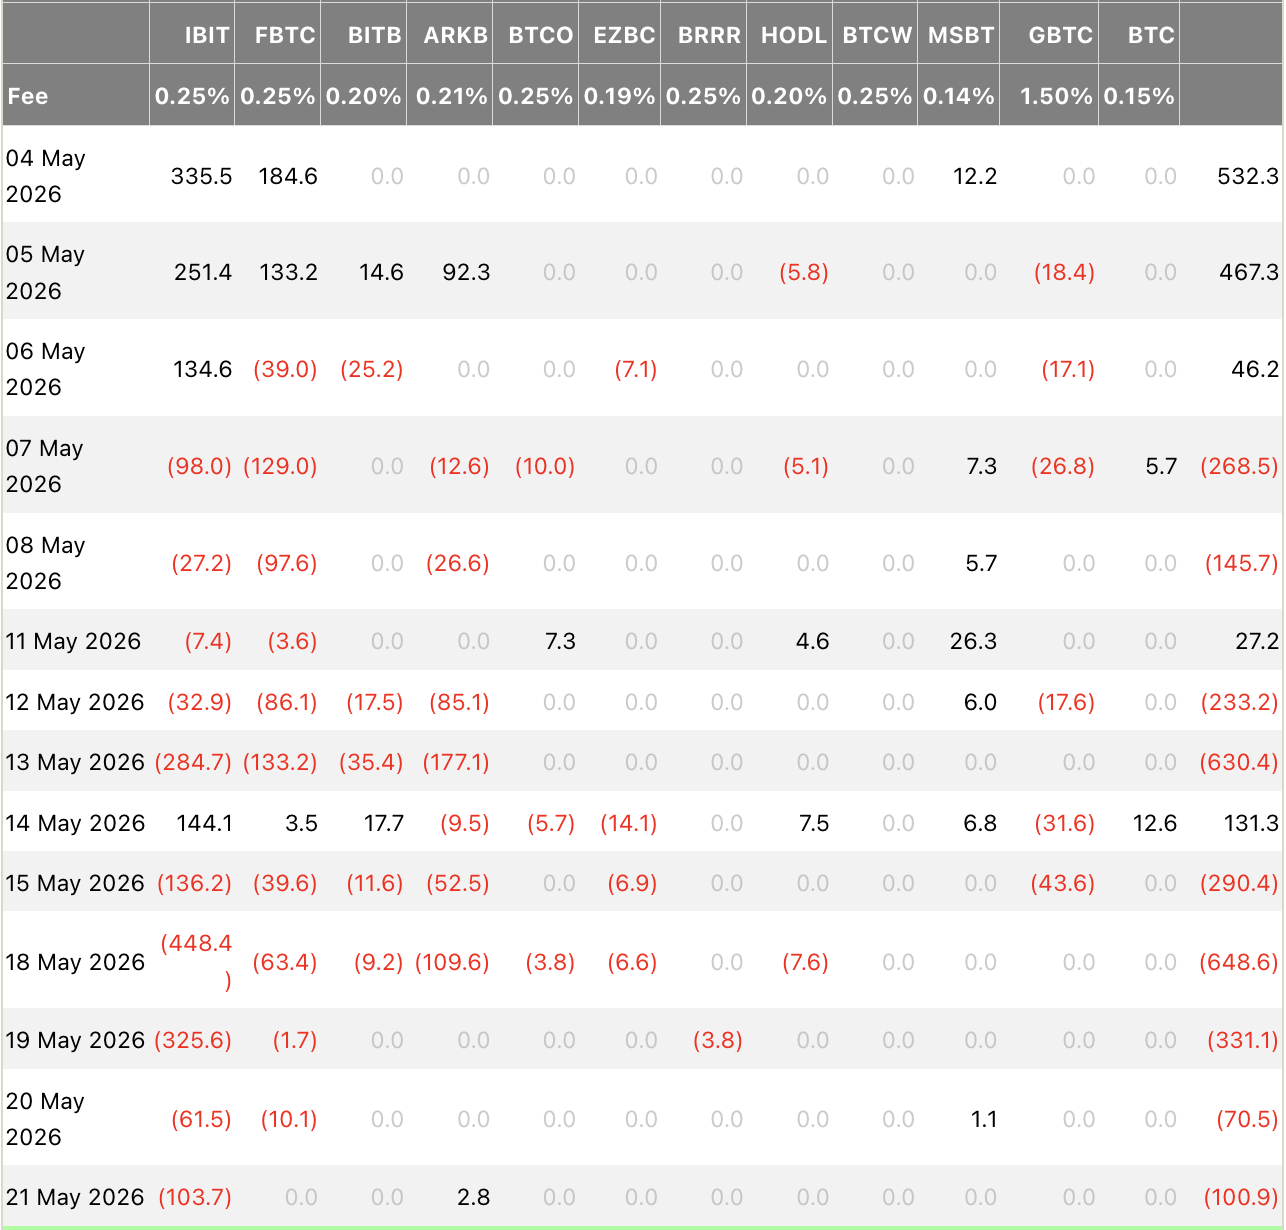1286x1230 pixels.
Task: Select the 0.14% fee under MSBT
Action: pyautogui.click(x=959, y=96)
